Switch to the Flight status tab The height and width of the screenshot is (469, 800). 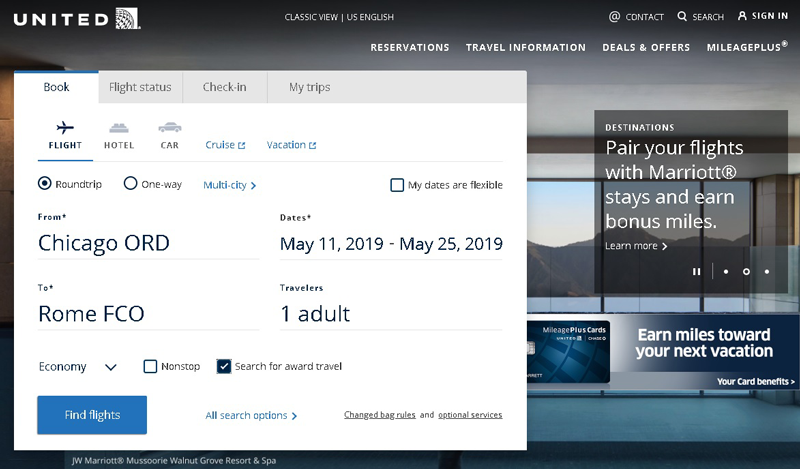coord(140,87)
